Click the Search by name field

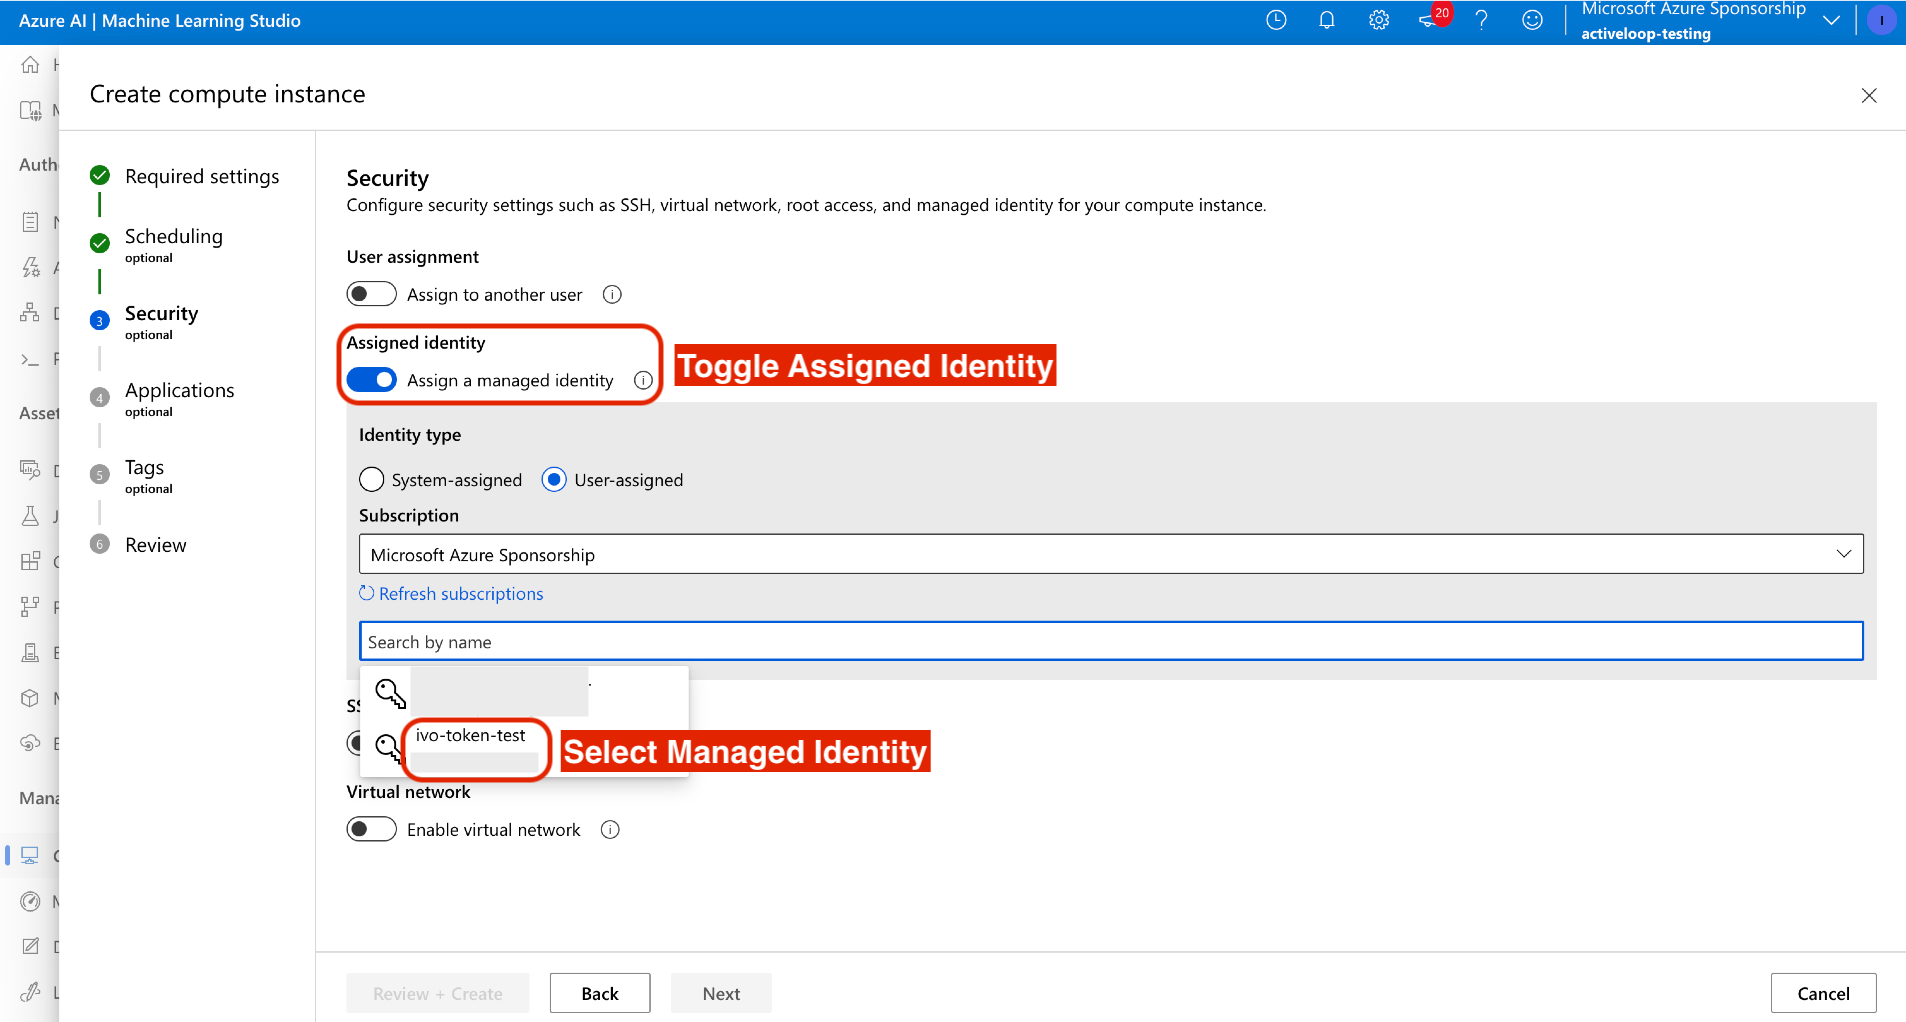(1110, 642)
